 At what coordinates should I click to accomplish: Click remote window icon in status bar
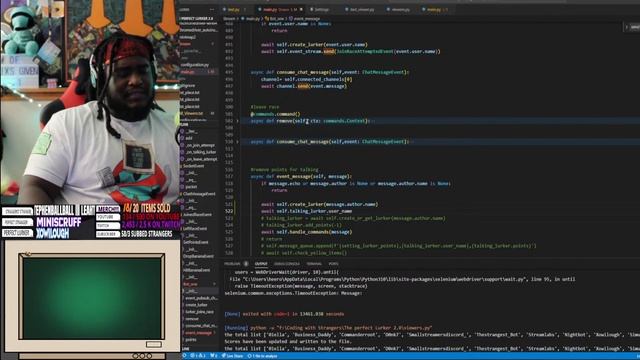184,356
